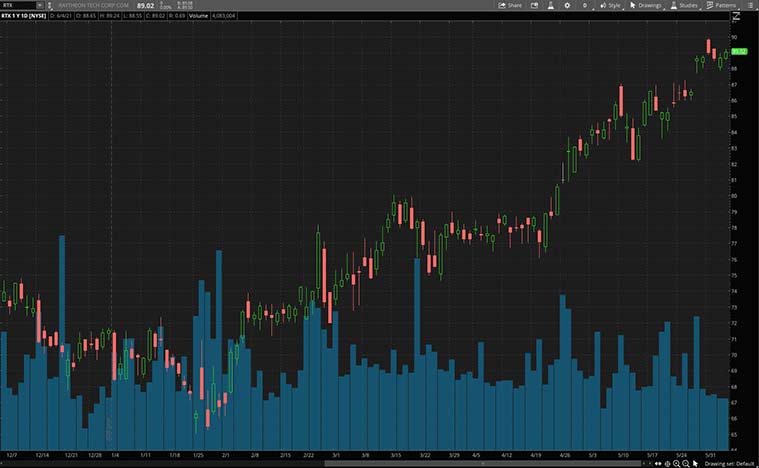Viewport: 759px width, 468px height.
Task: Open chart settings gear icon
Action: coord(567,5)
